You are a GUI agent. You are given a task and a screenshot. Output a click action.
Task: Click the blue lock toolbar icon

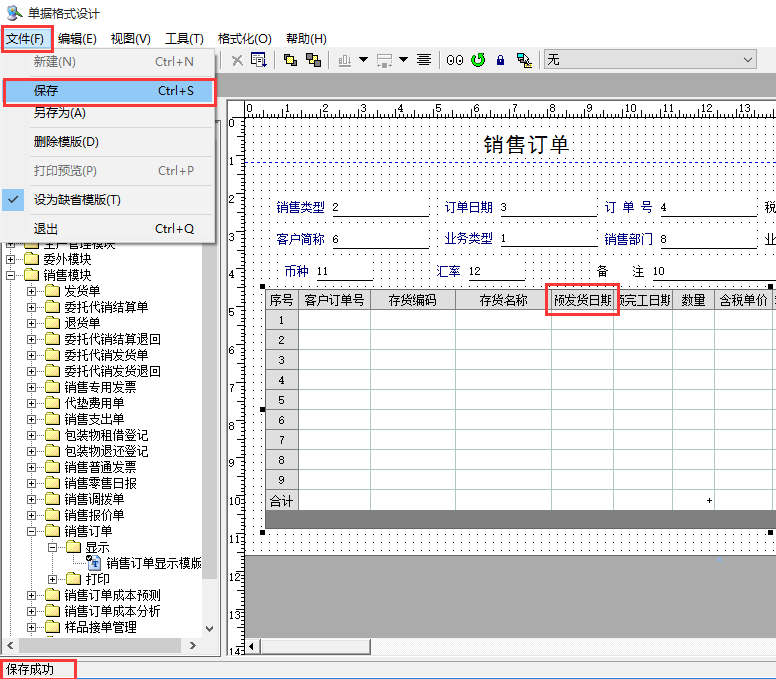click(x=500, y=60)
